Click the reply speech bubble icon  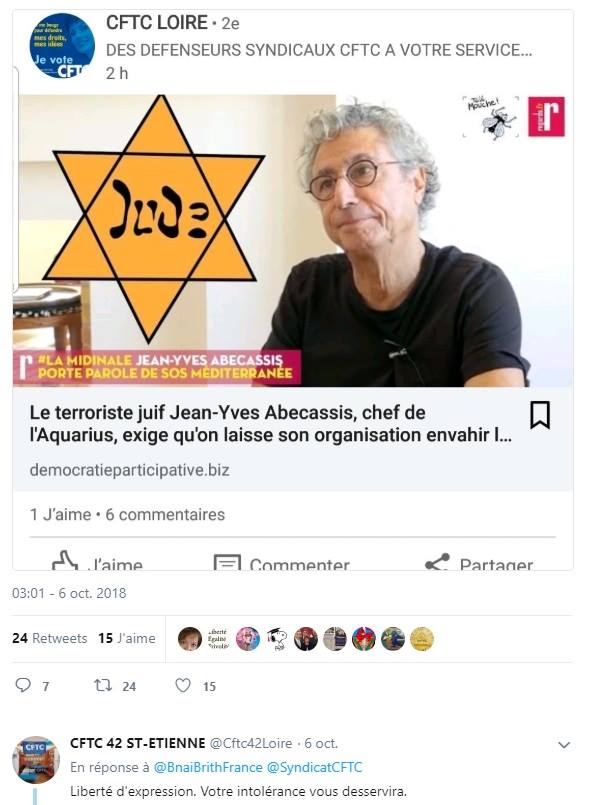(23, 685)
